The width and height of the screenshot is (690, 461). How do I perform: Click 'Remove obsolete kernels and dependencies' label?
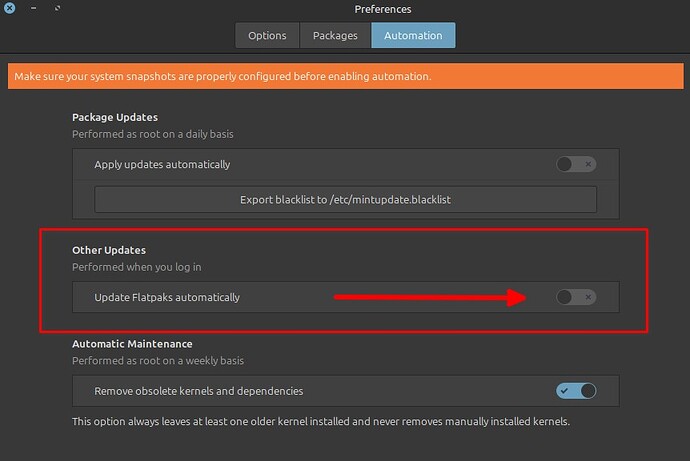click(x=198, y=391)
